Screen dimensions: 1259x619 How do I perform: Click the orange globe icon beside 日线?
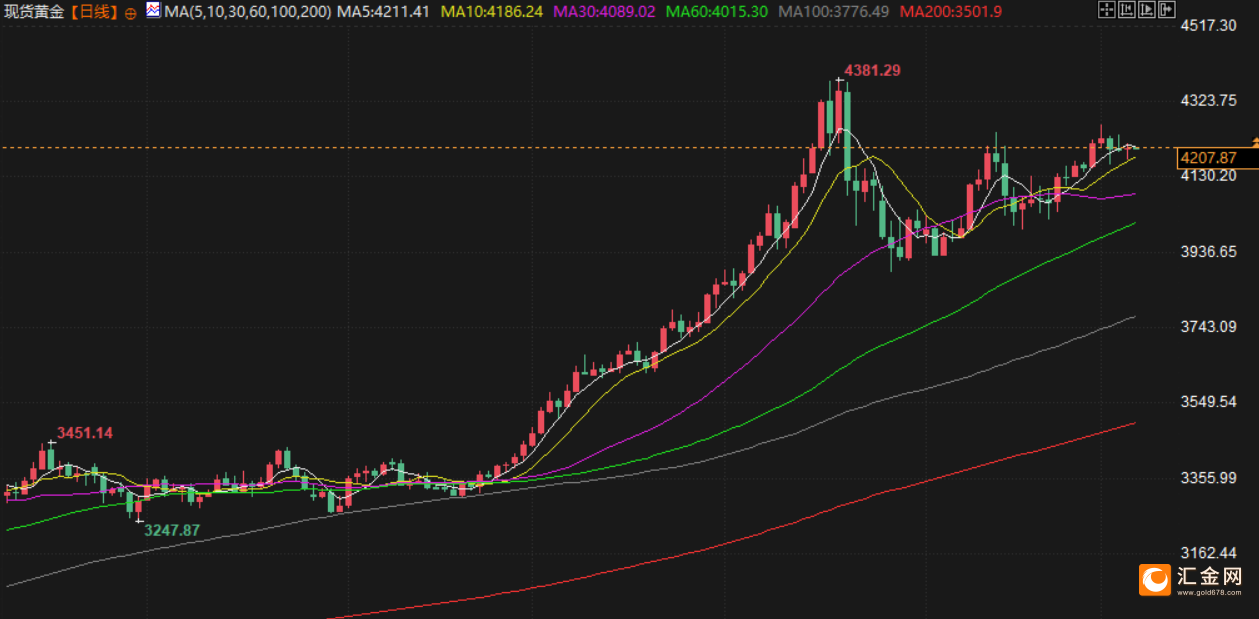pyautogui.click(x=130, y=13)
